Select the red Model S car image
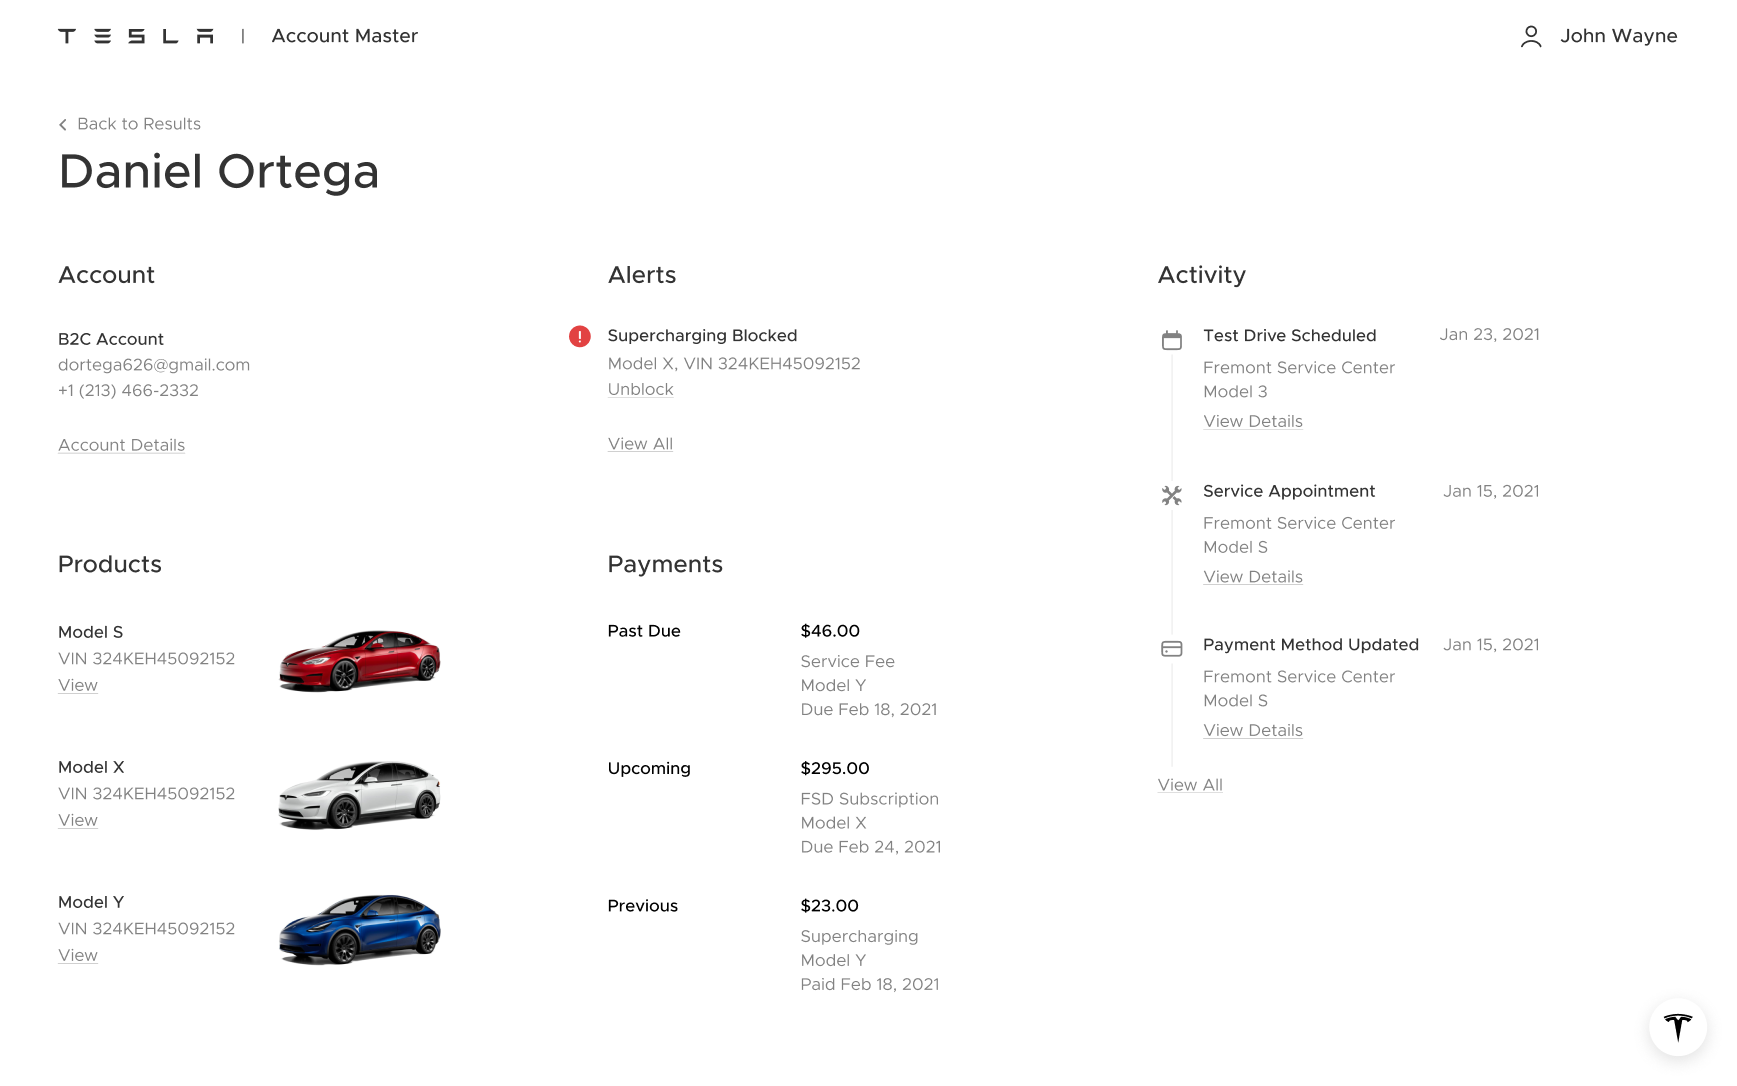1737x1086 pixels. tap(359, 660)
